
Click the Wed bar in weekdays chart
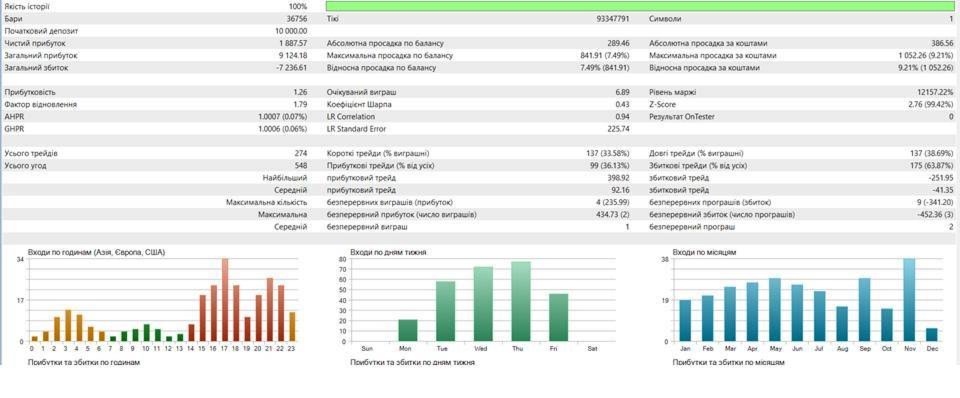coord(483,304)
